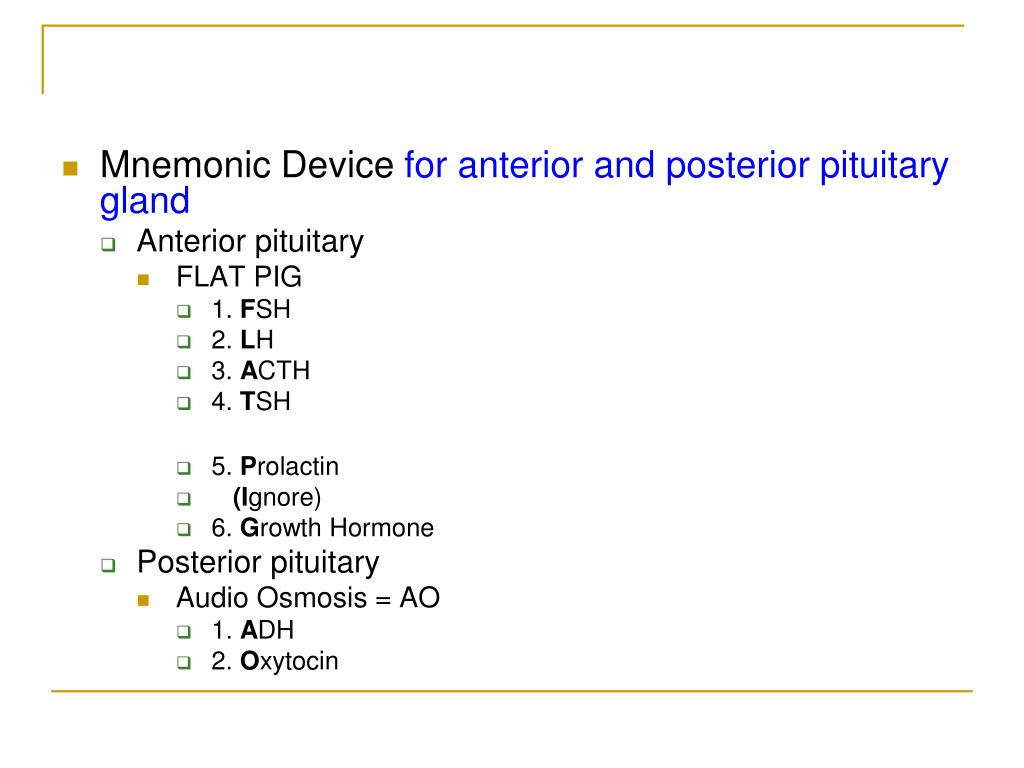Click the '6. Growth Hormone' list item
Viewport: 1024px width, 768px height.
(323, 528)
